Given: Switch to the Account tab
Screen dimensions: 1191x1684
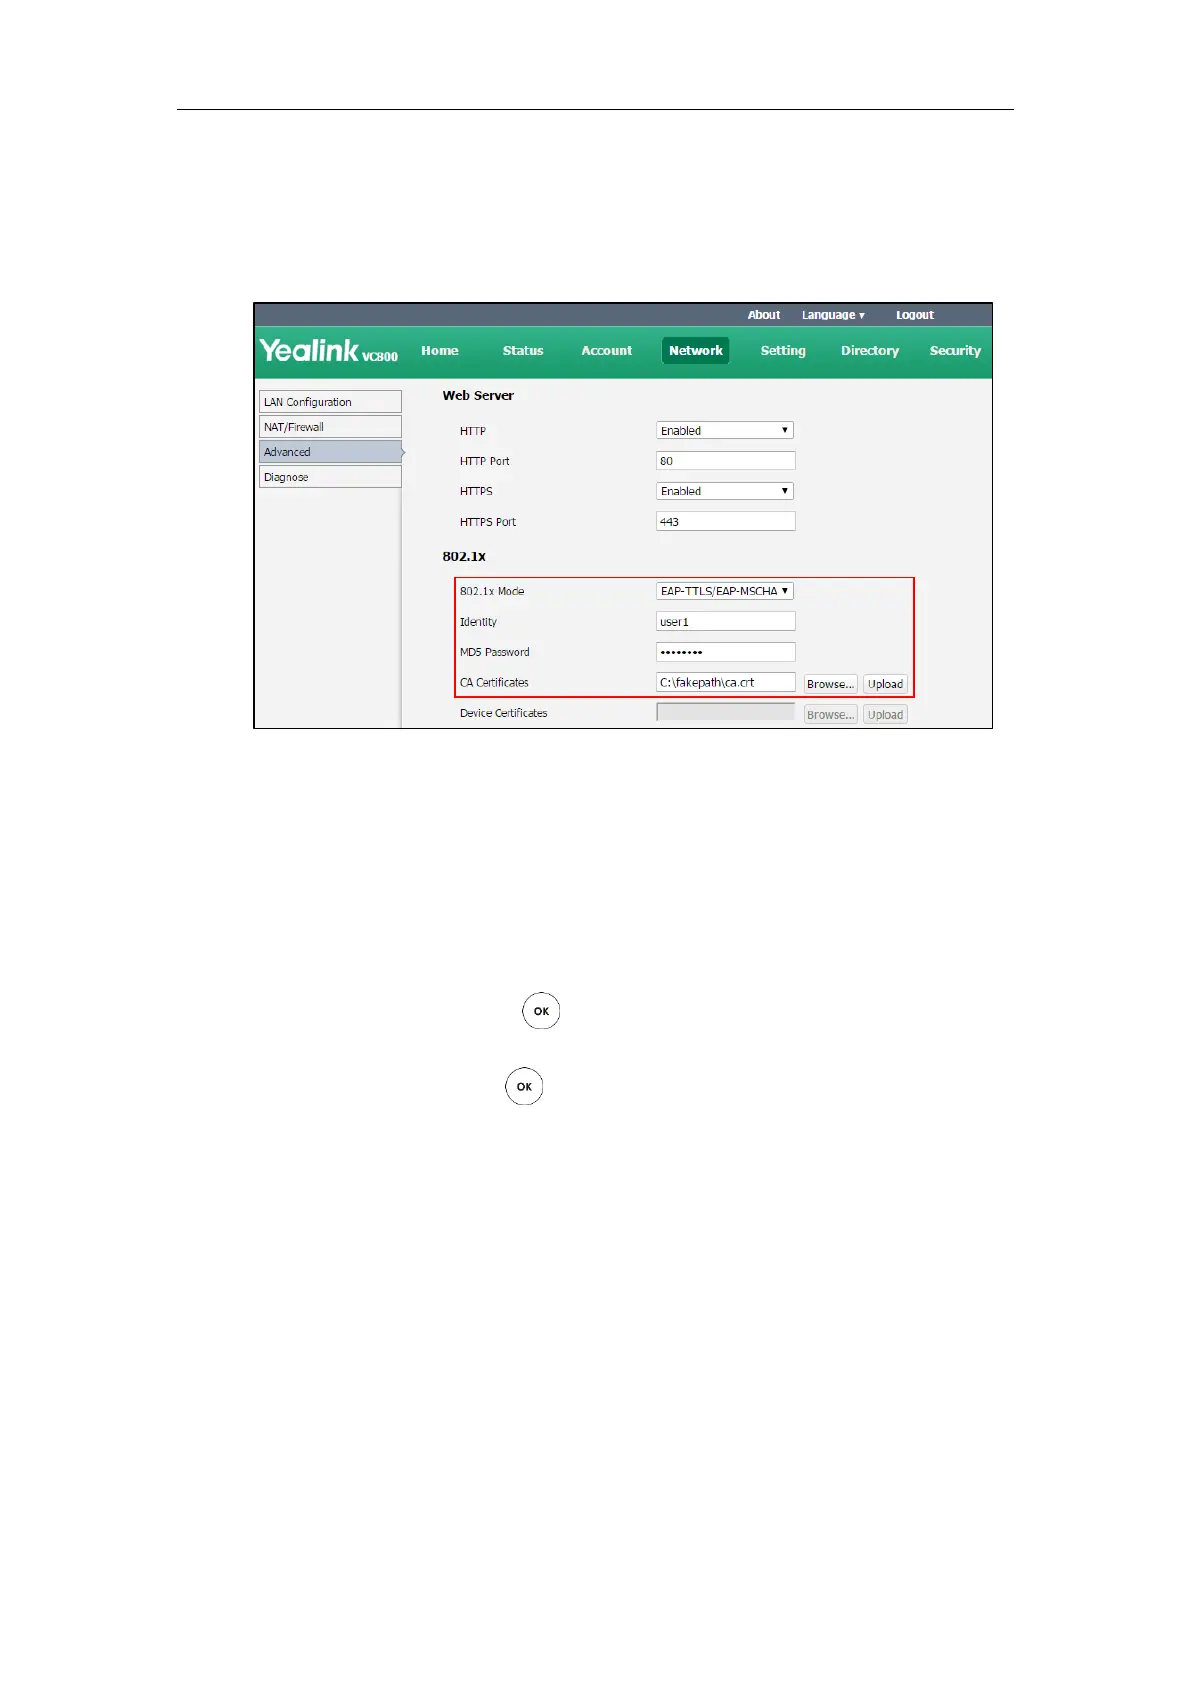Looking at the screenshot, I should click(x=607, y=351).
